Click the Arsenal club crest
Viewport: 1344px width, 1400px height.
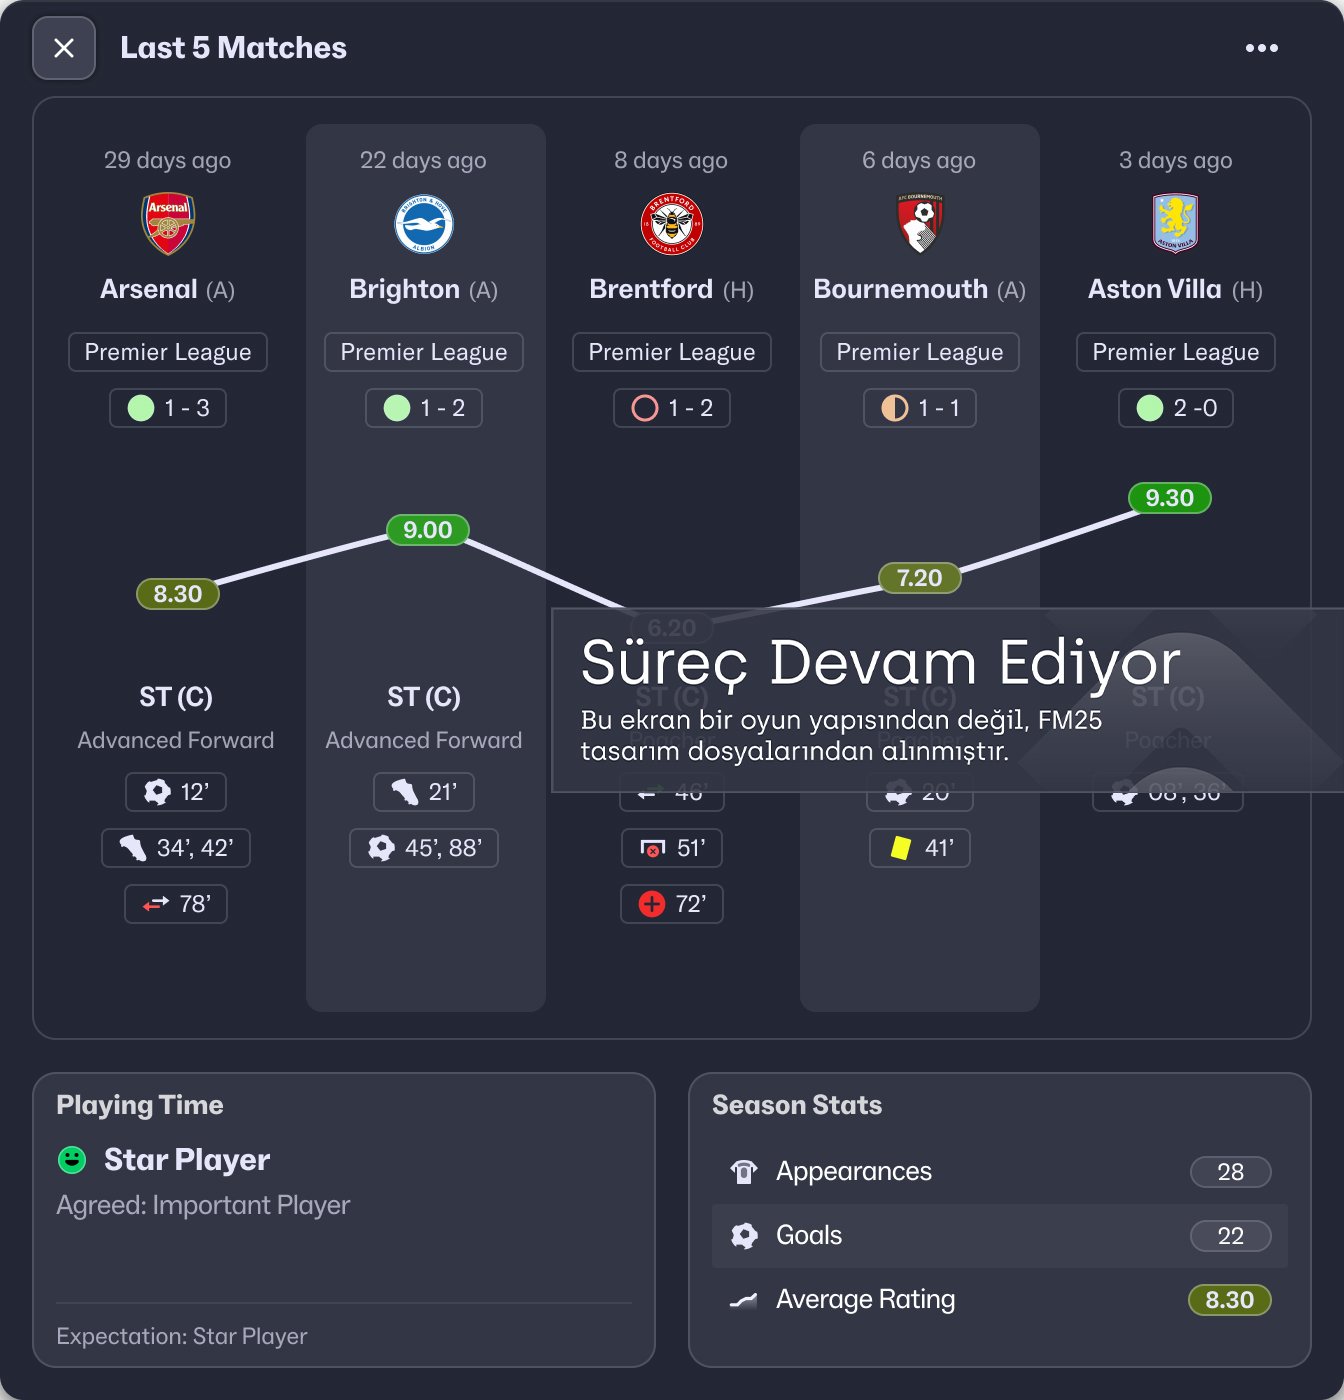168,223
